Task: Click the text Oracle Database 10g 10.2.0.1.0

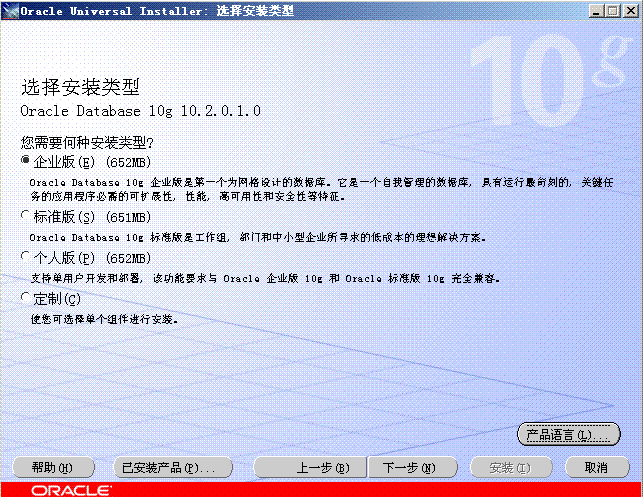Action: 141,111
